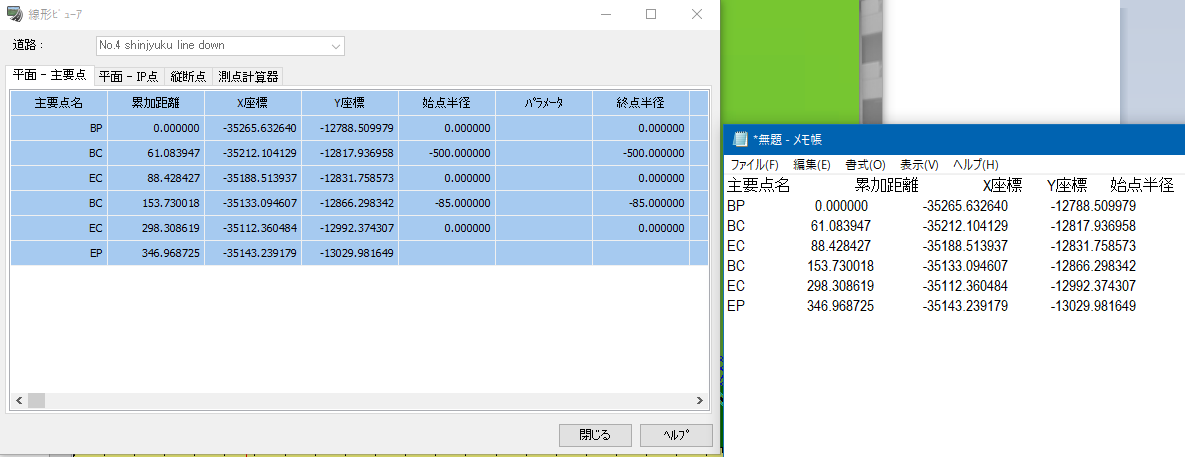1185x457 pixels.
Task: Select cell -35133.094607 in the table
Action: pyautogui.click(x=253, y=203)
